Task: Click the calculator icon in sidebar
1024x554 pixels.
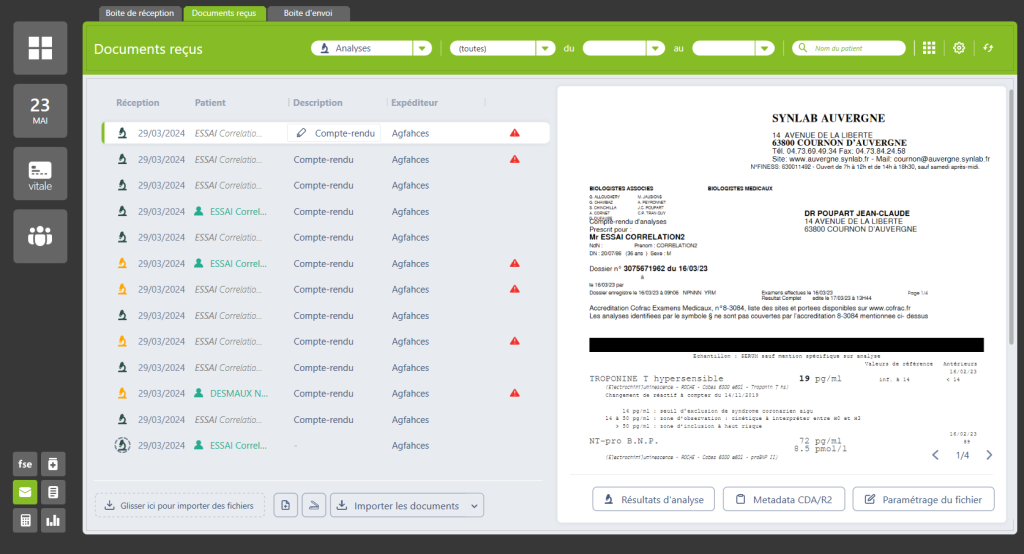Action: [25, 520]
